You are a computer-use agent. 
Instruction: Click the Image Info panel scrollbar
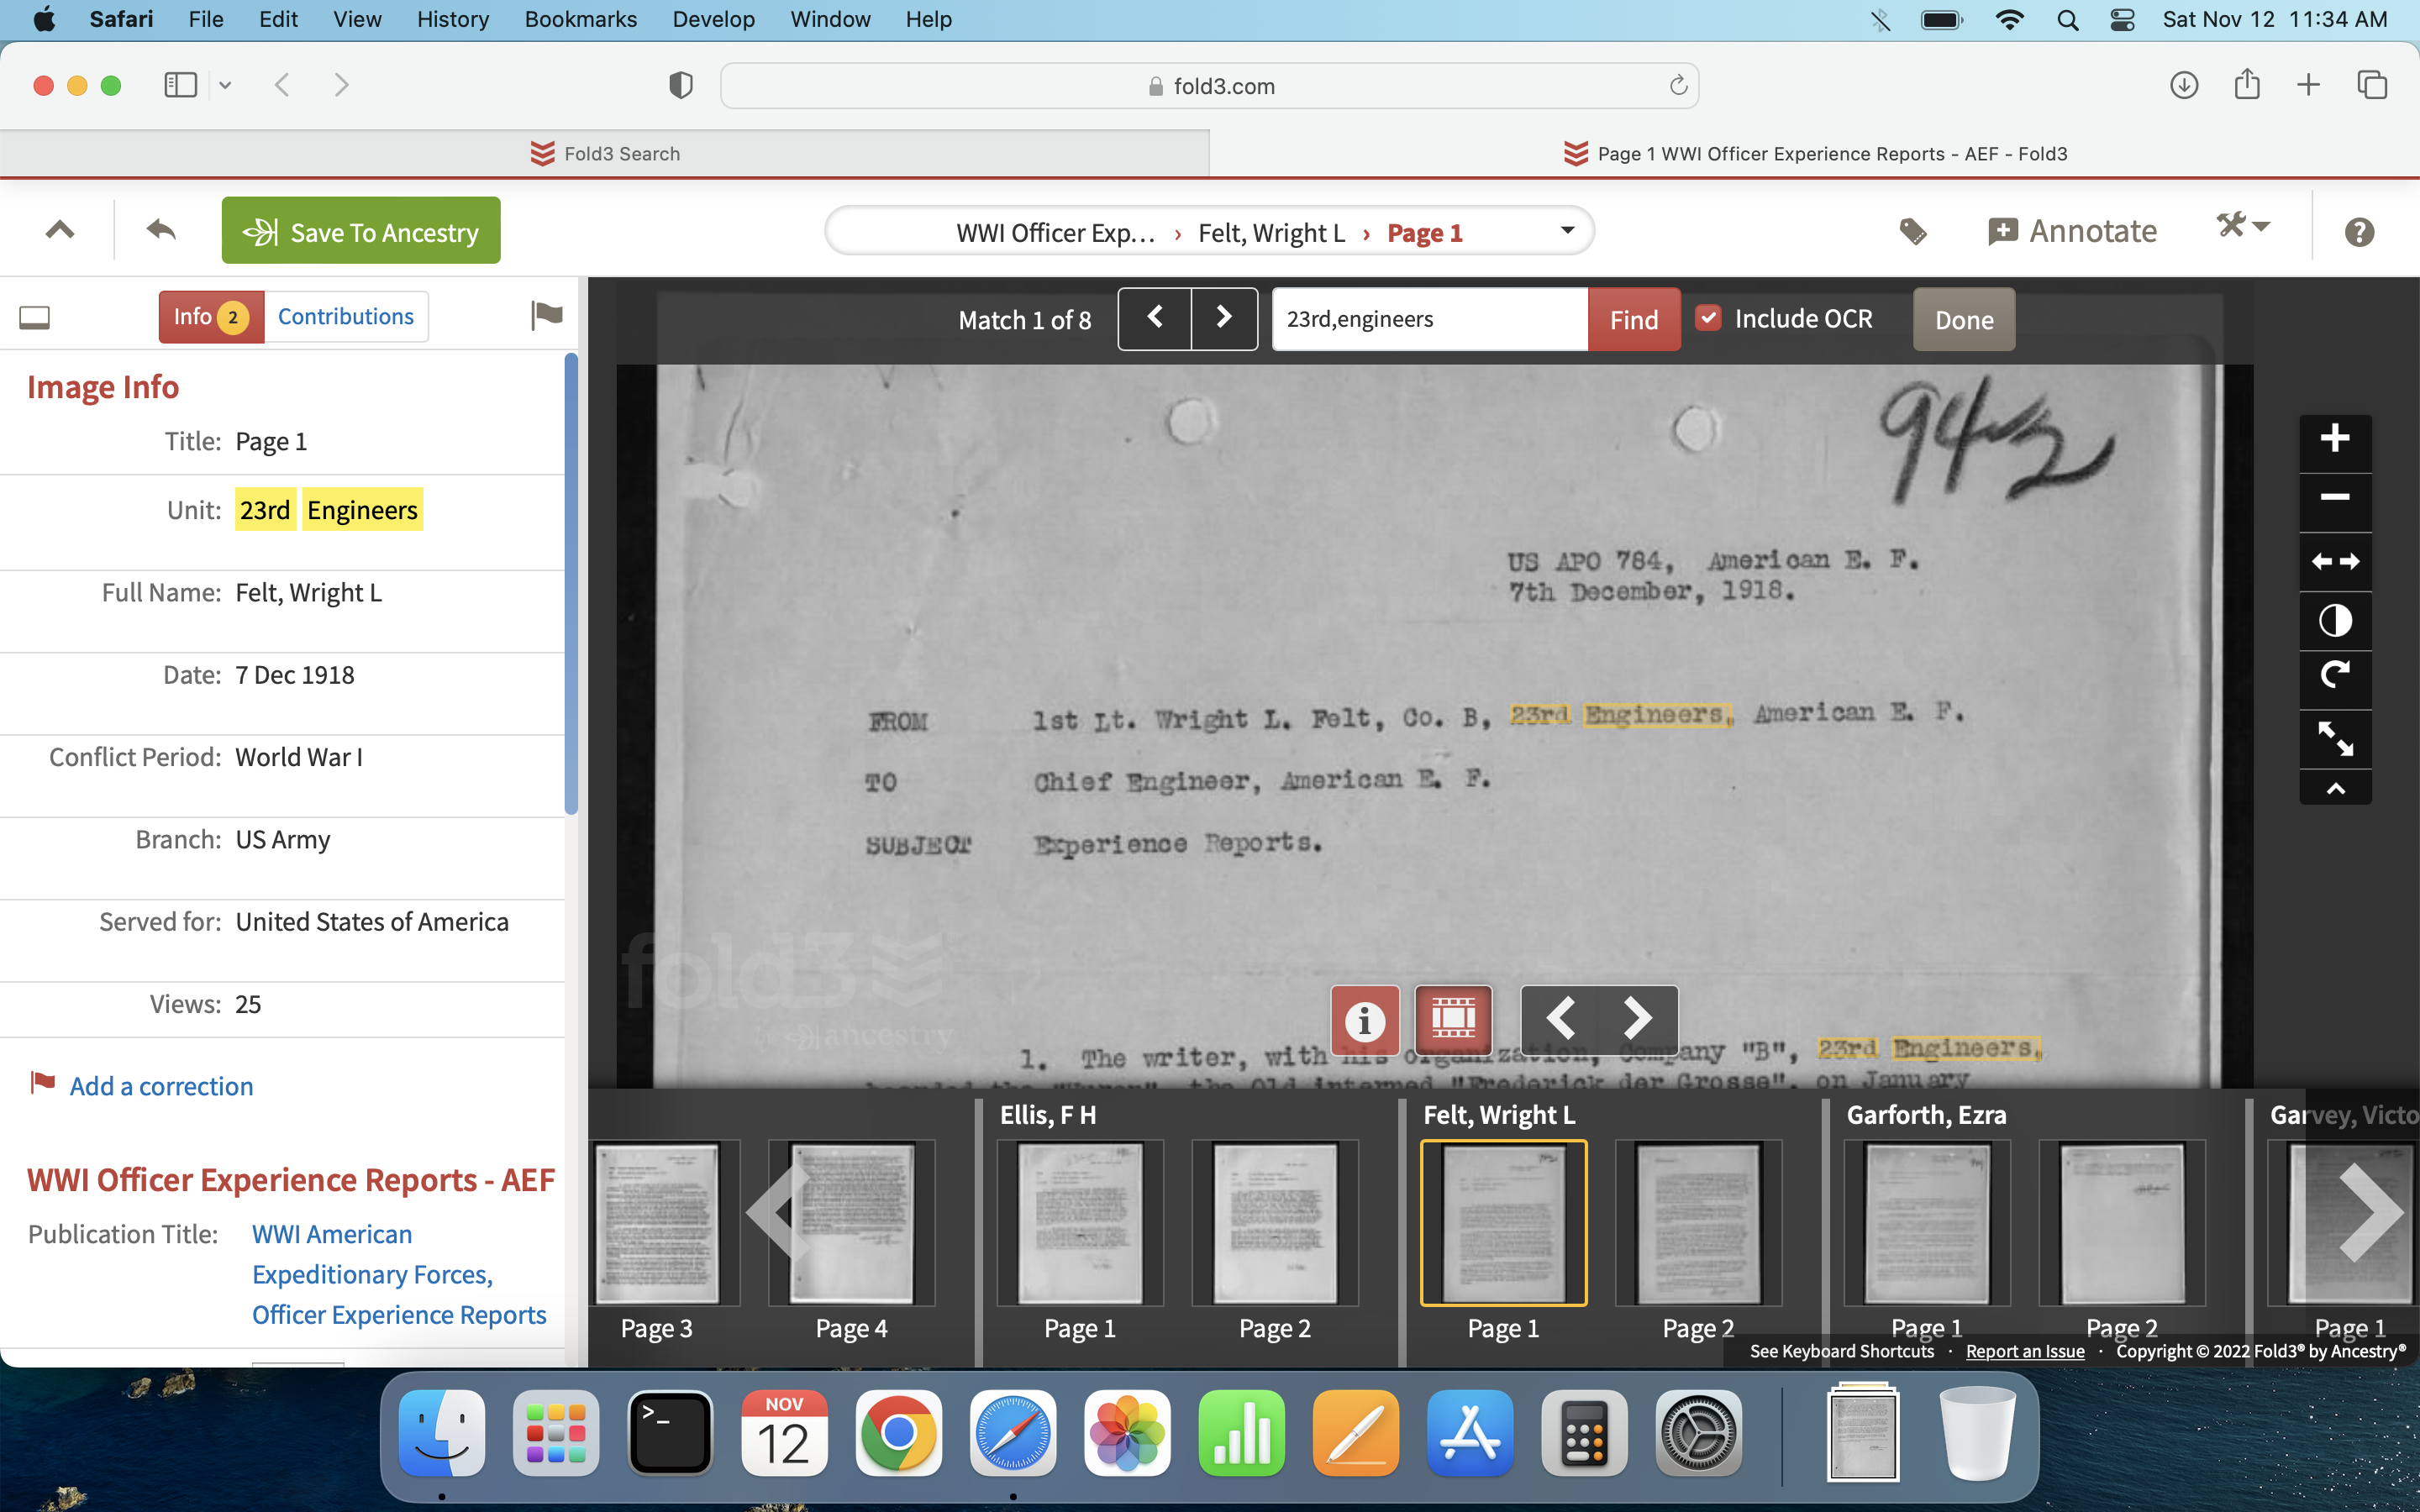pyautogui.click(x=571, y=585)
